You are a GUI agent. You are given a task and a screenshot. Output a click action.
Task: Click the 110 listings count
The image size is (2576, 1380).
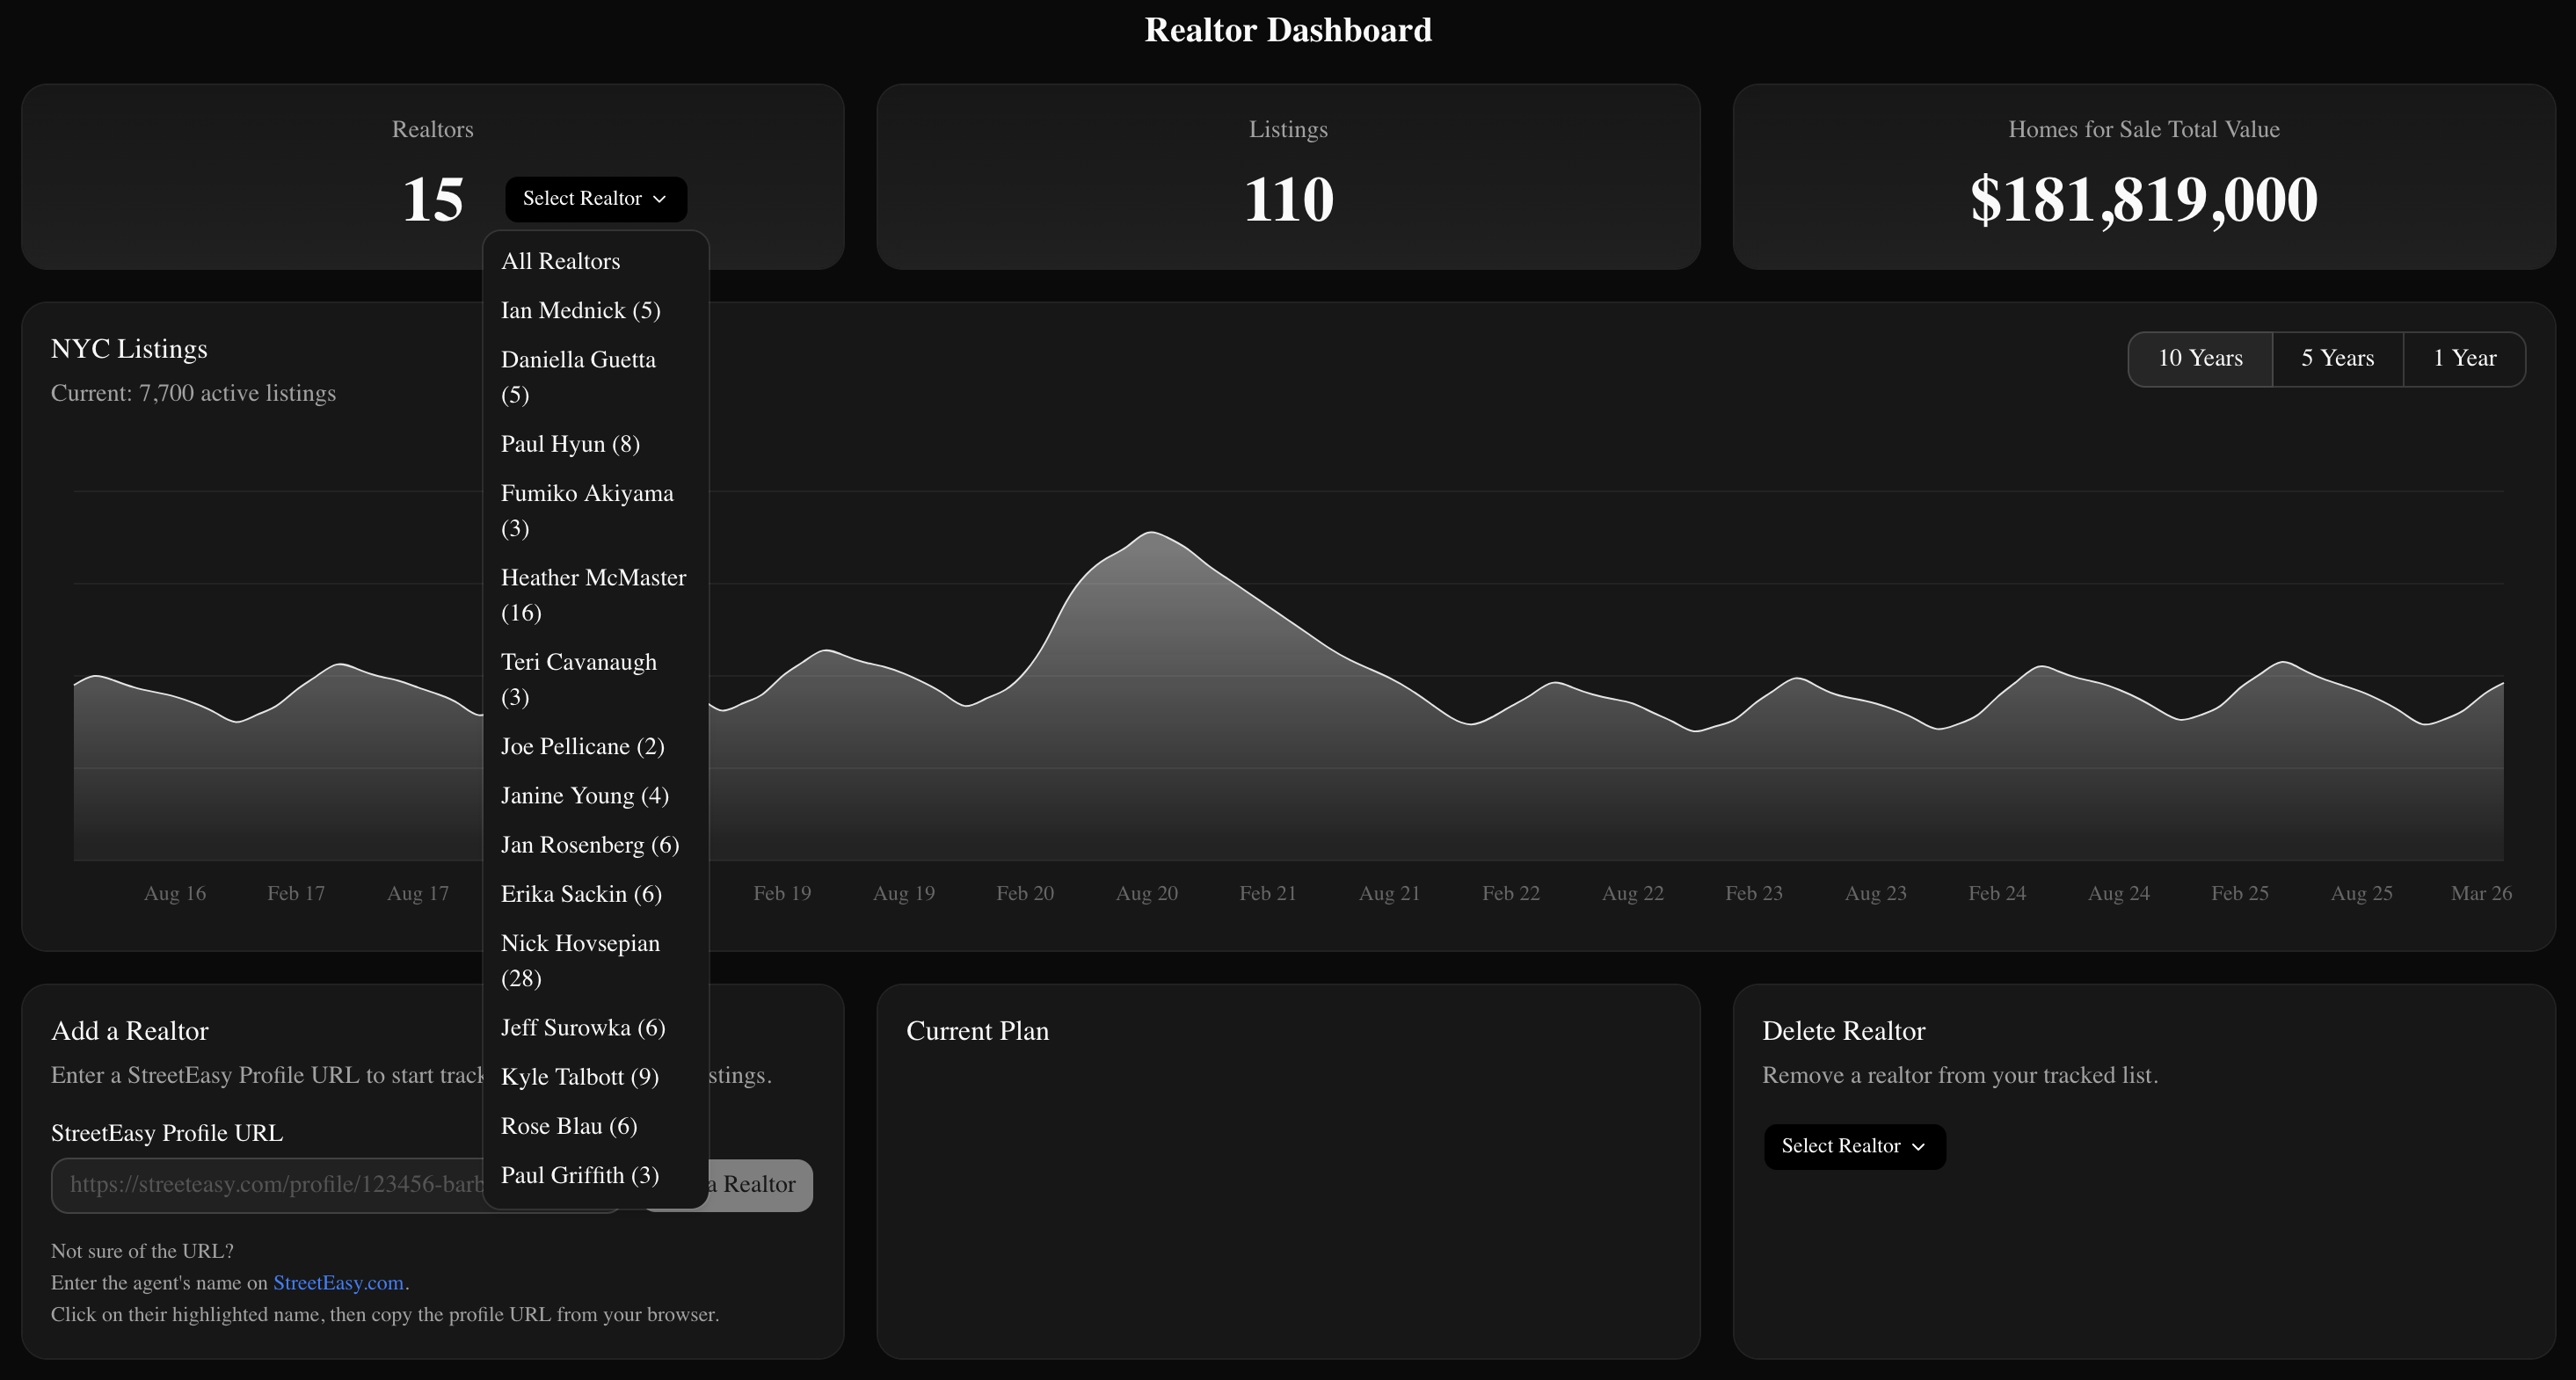(x=1288, y=199)
